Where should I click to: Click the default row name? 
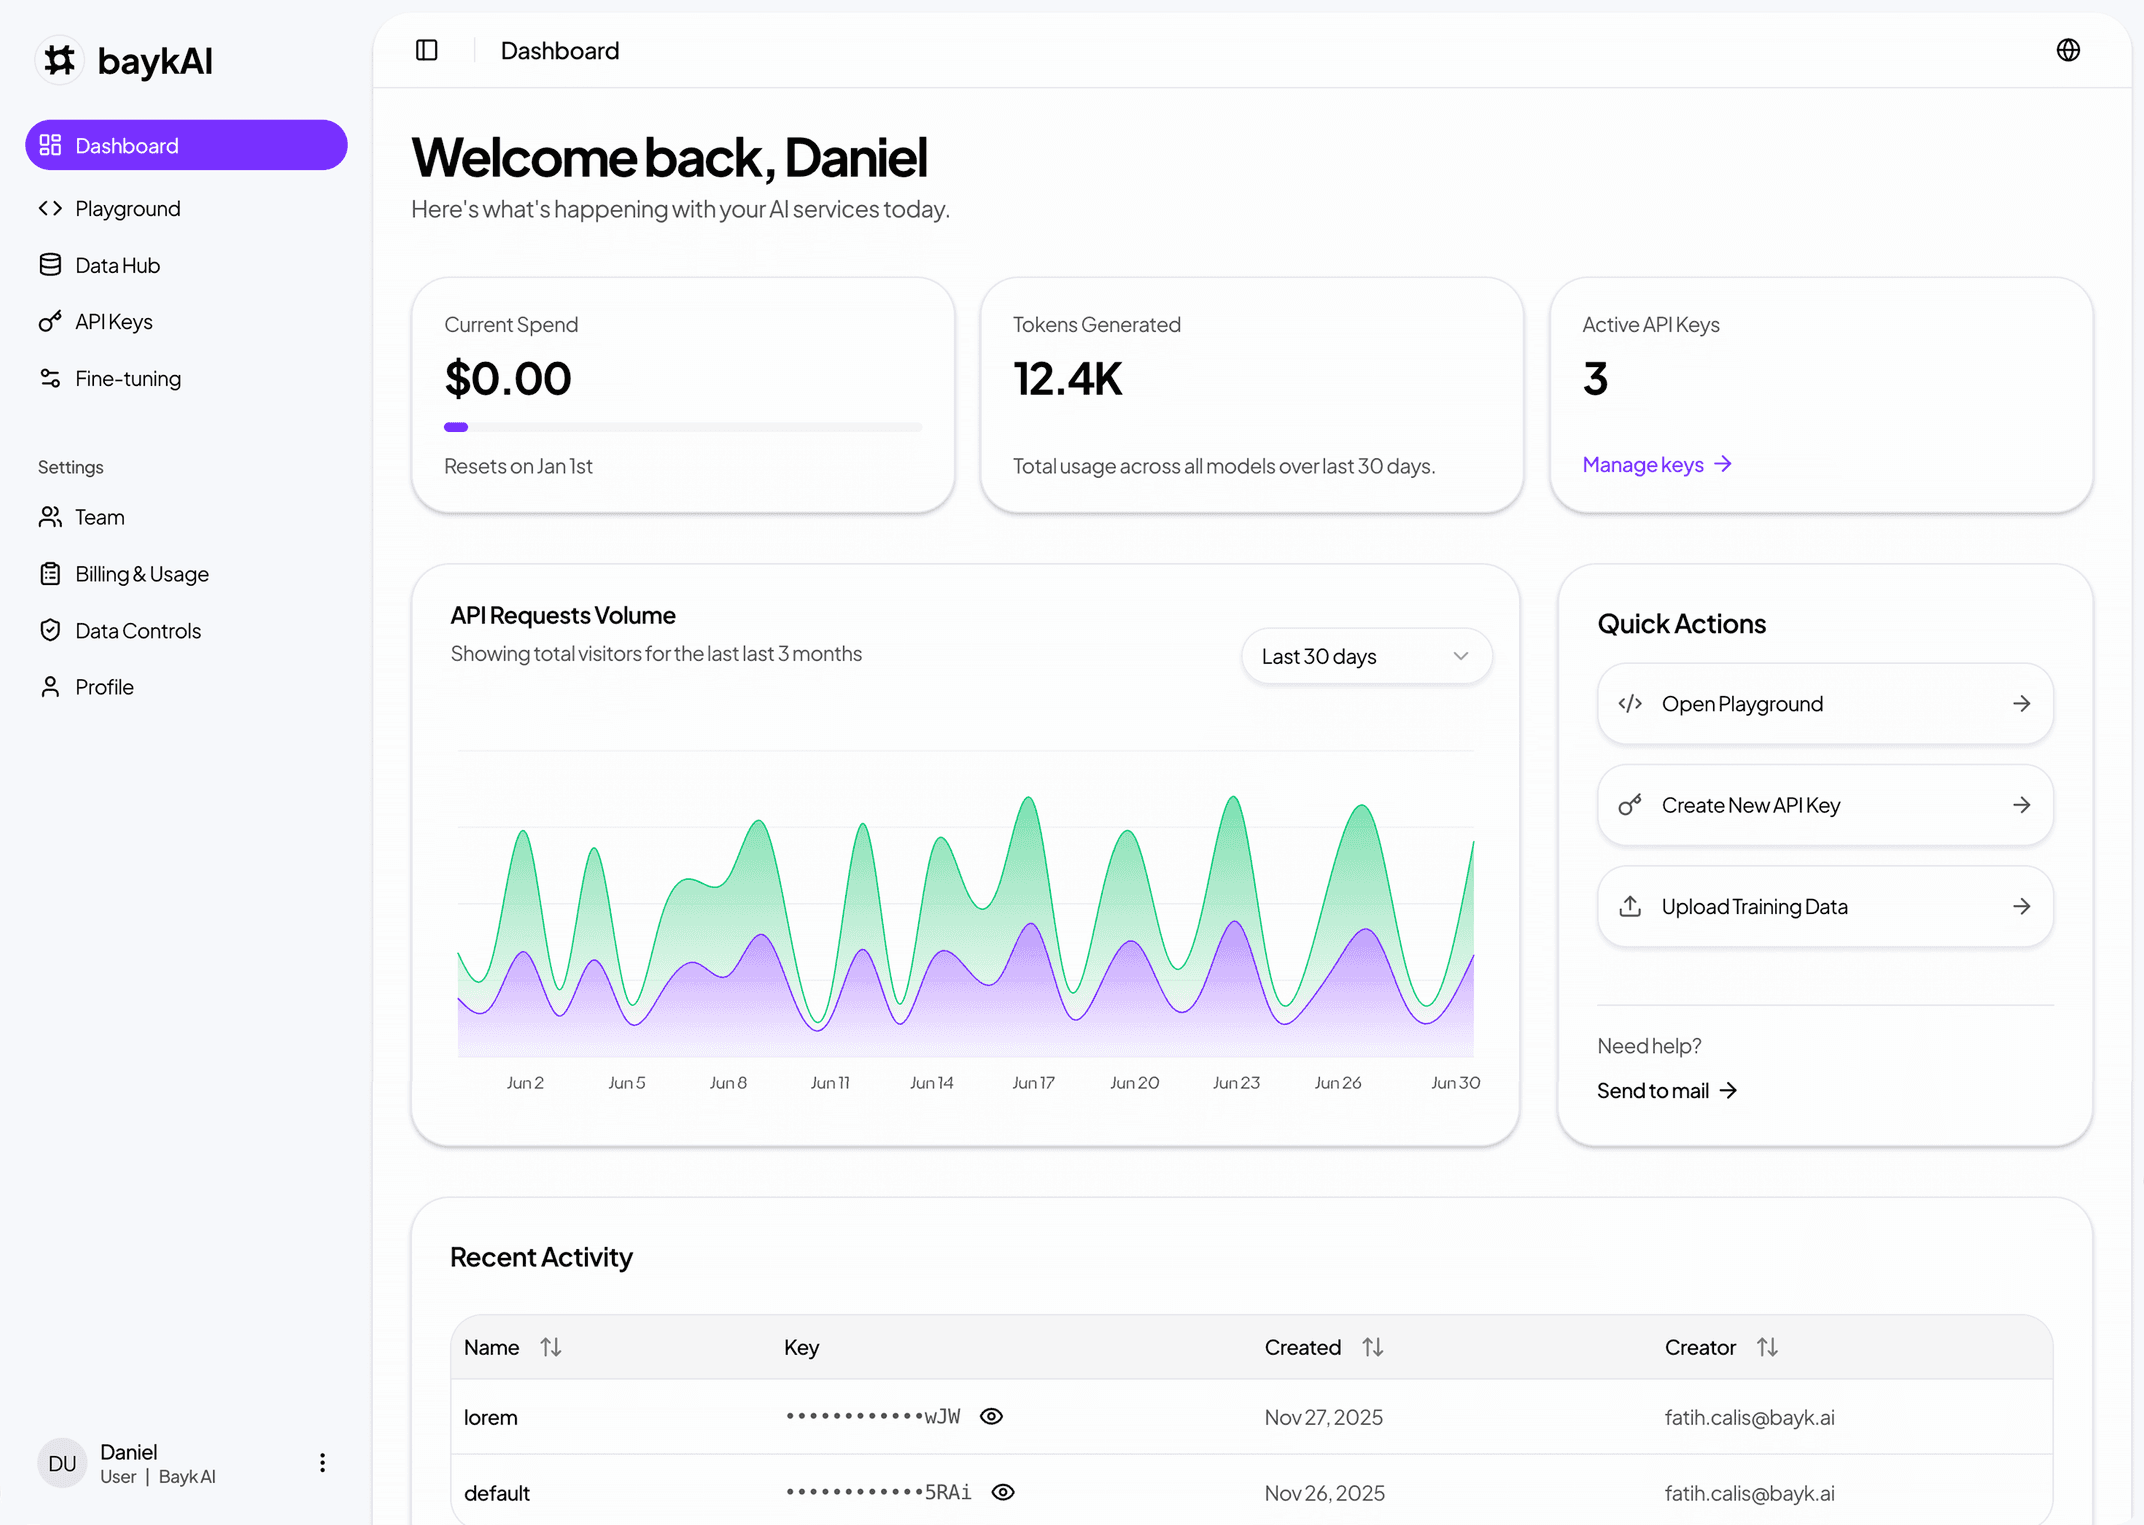pos(497,1493)
